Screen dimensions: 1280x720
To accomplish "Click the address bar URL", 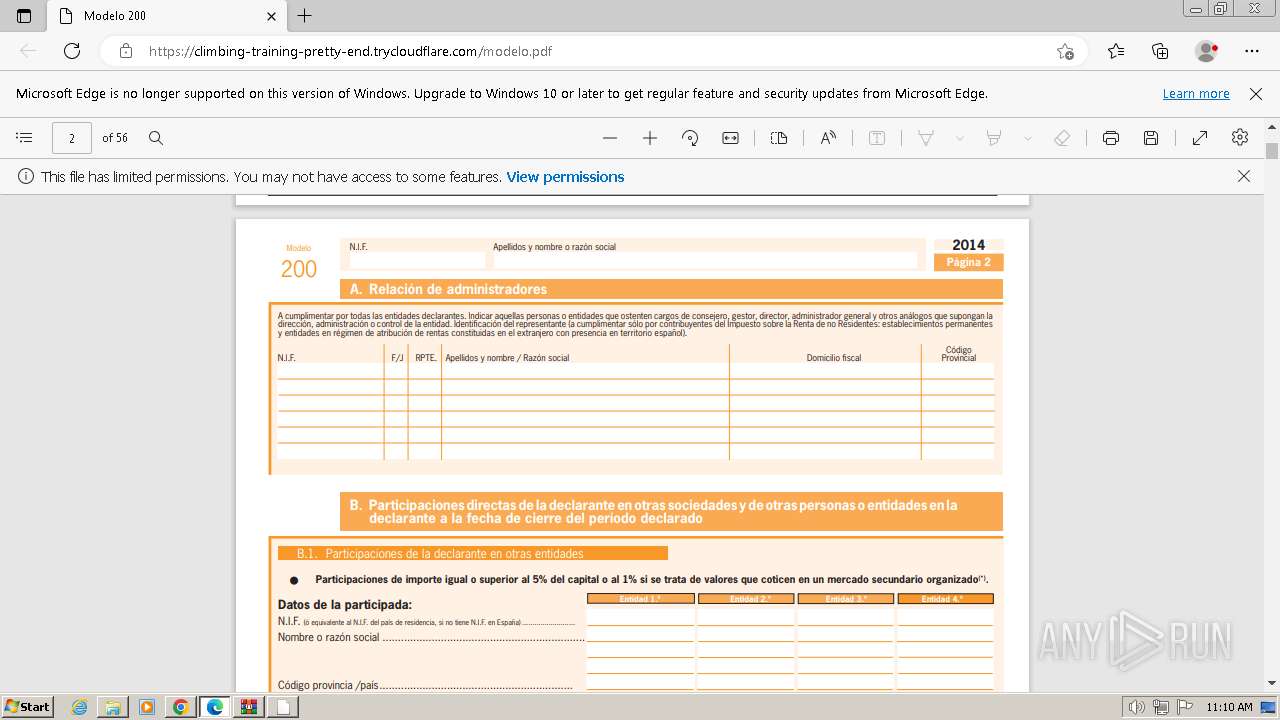I will coord(350,51).
